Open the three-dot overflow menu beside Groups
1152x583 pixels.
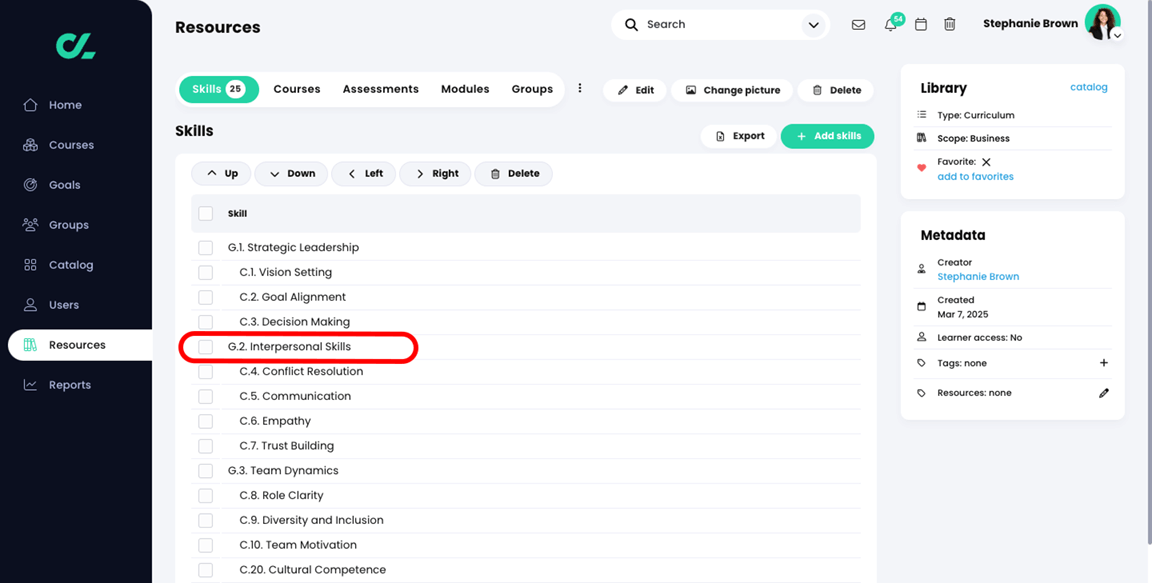click(580, 88)
